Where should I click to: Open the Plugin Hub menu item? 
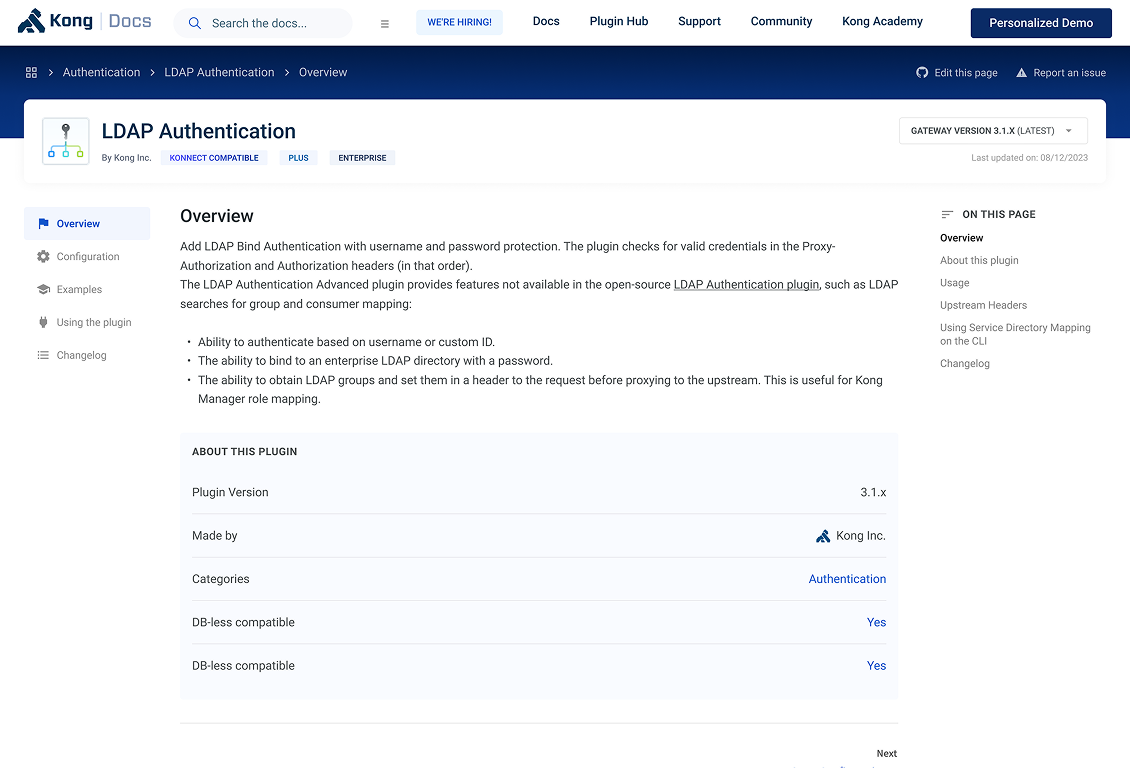tap(619, 22)
